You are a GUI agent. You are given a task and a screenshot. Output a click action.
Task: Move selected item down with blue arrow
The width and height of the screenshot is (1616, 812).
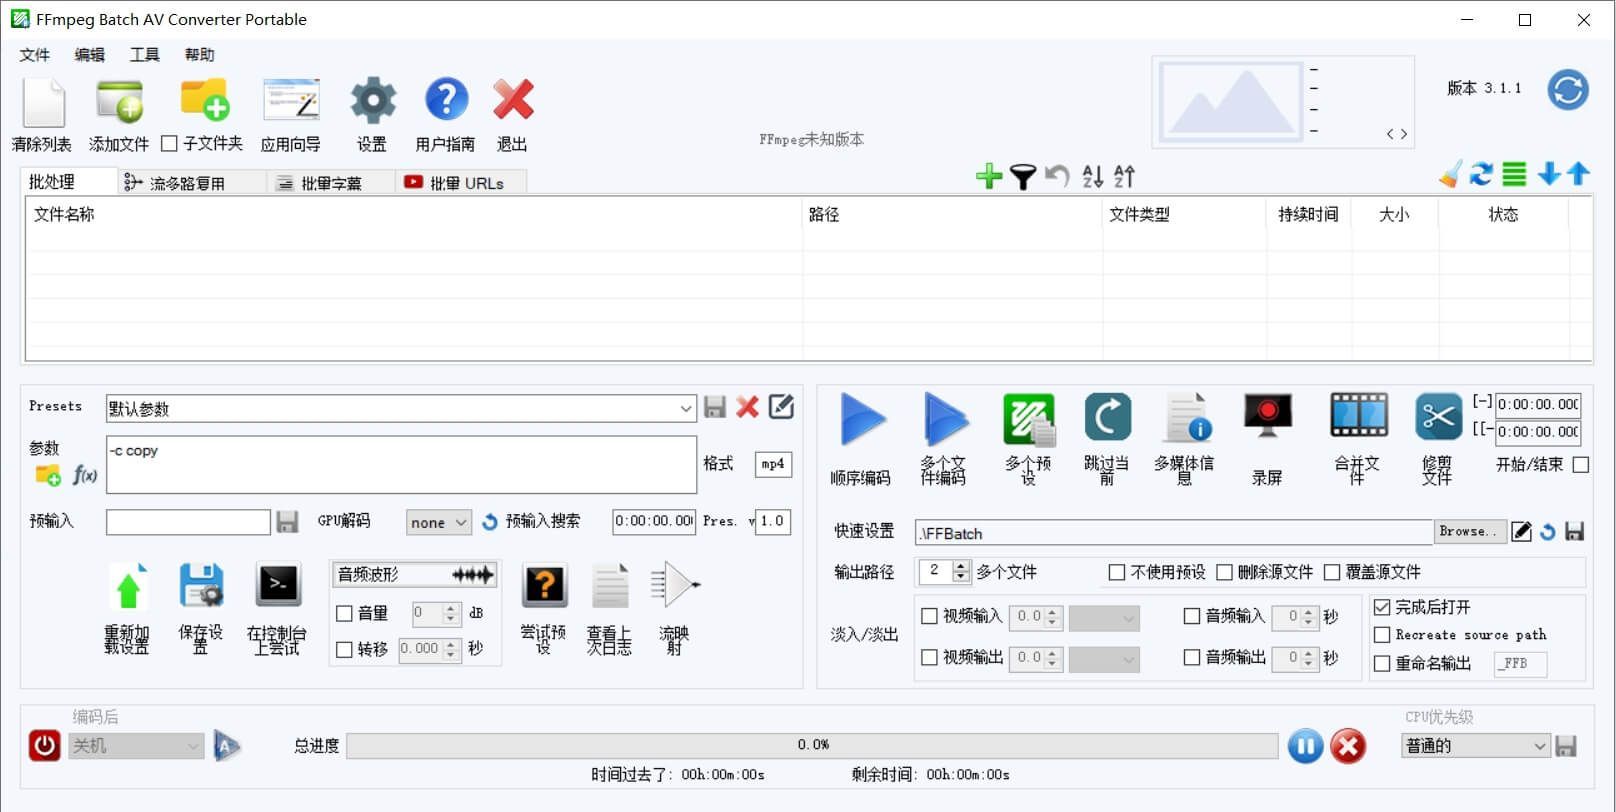click(1549, 174)
